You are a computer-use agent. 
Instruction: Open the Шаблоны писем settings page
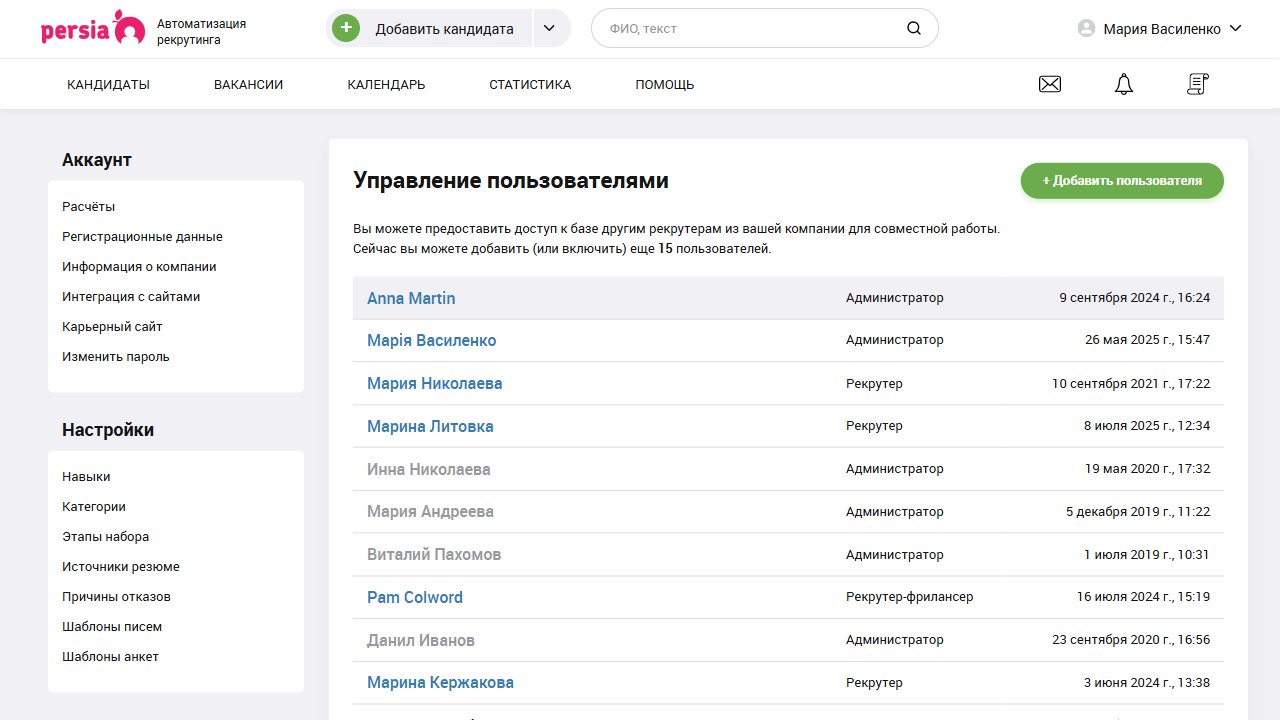coord(114,626)
